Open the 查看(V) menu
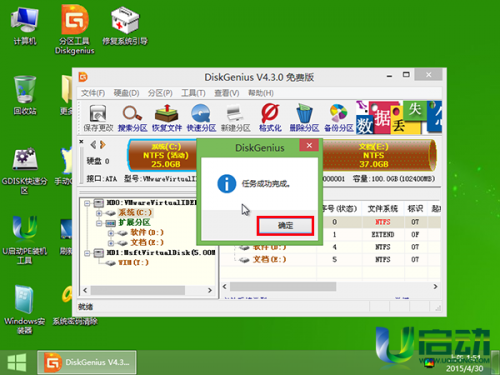Screen dimensions: 500x375 tap(227, 93)
